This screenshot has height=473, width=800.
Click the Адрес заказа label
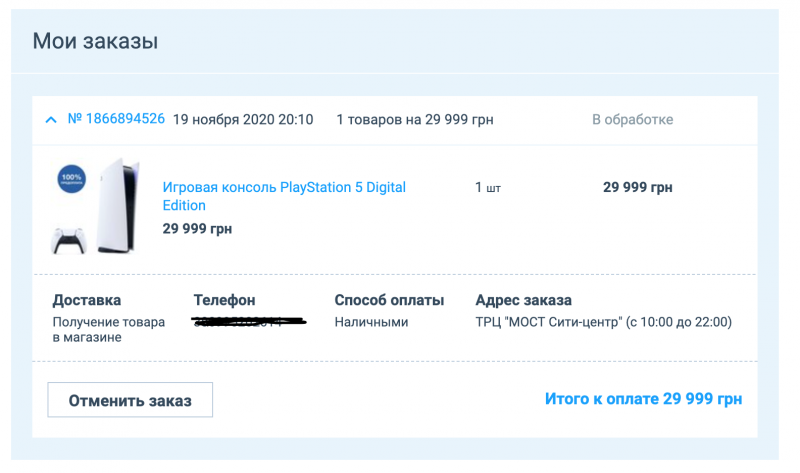pyautogui.click(x=524, y=300)
